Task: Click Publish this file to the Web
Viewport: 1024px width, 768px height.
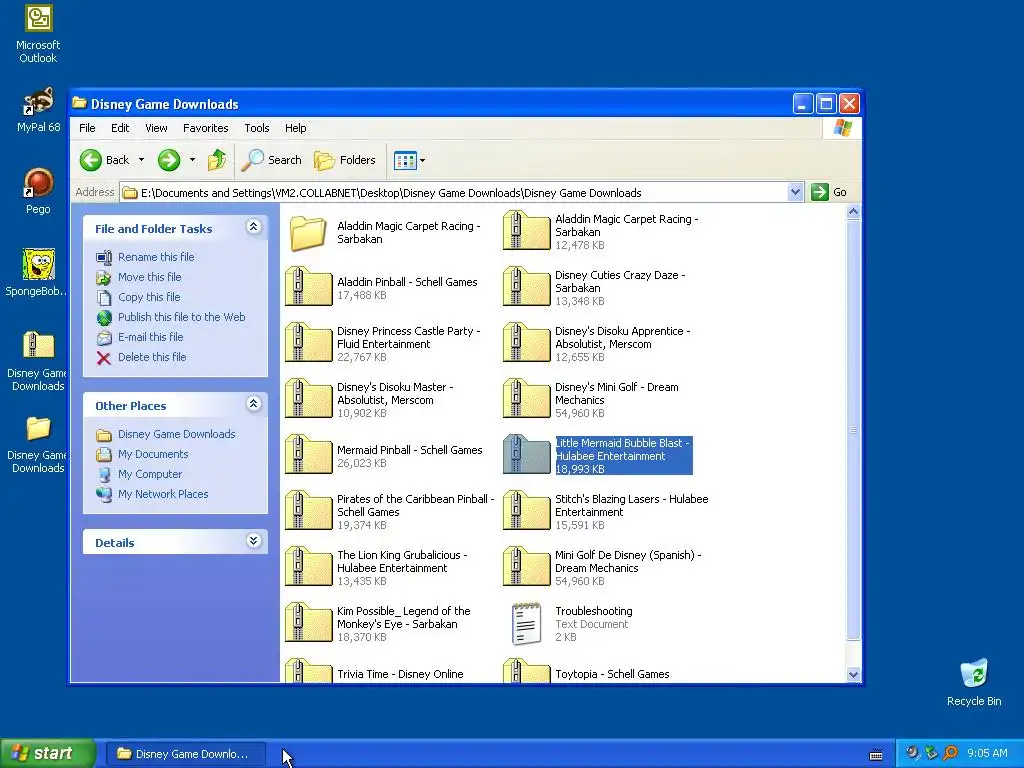Action: pos(182,317)
